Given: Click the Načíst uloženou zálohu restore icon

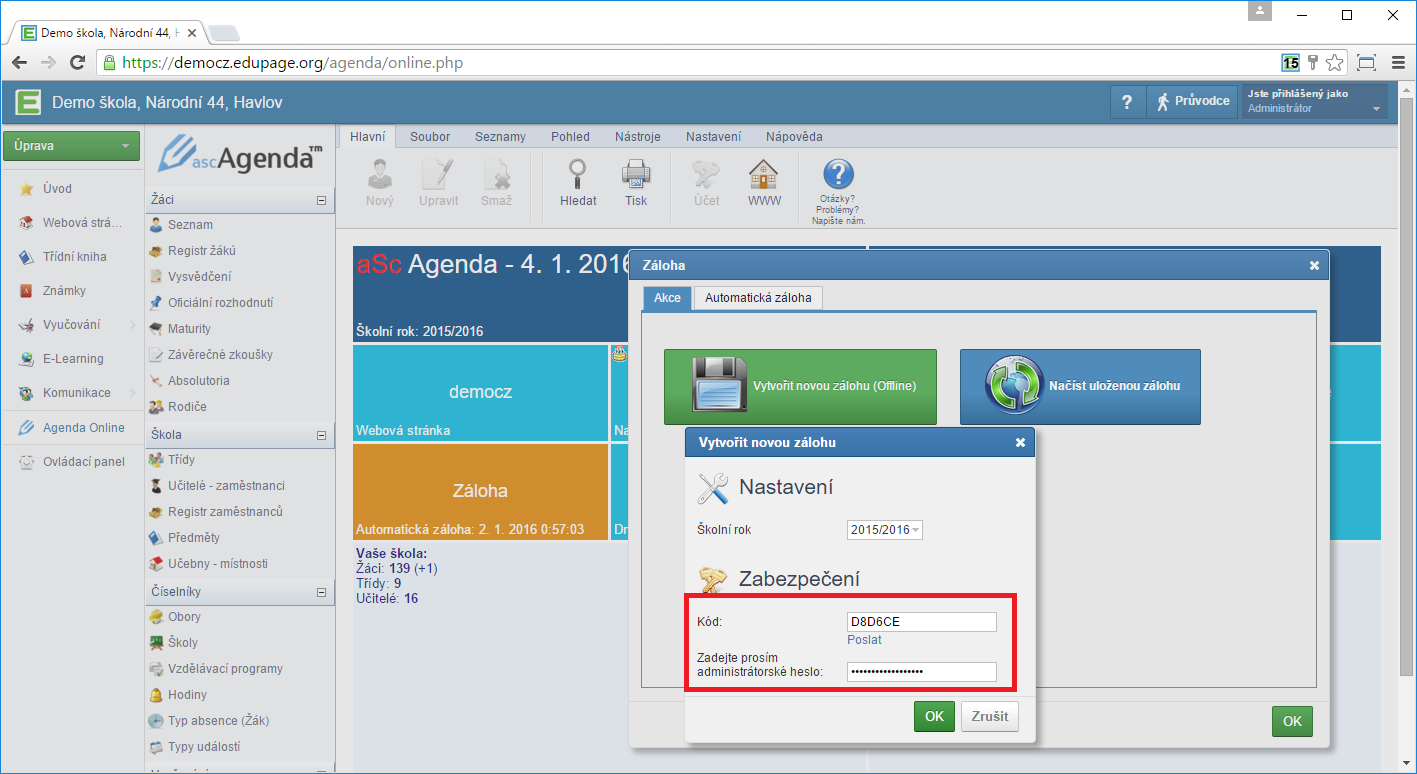Looking at the screenshot, I should [1013, 386].
